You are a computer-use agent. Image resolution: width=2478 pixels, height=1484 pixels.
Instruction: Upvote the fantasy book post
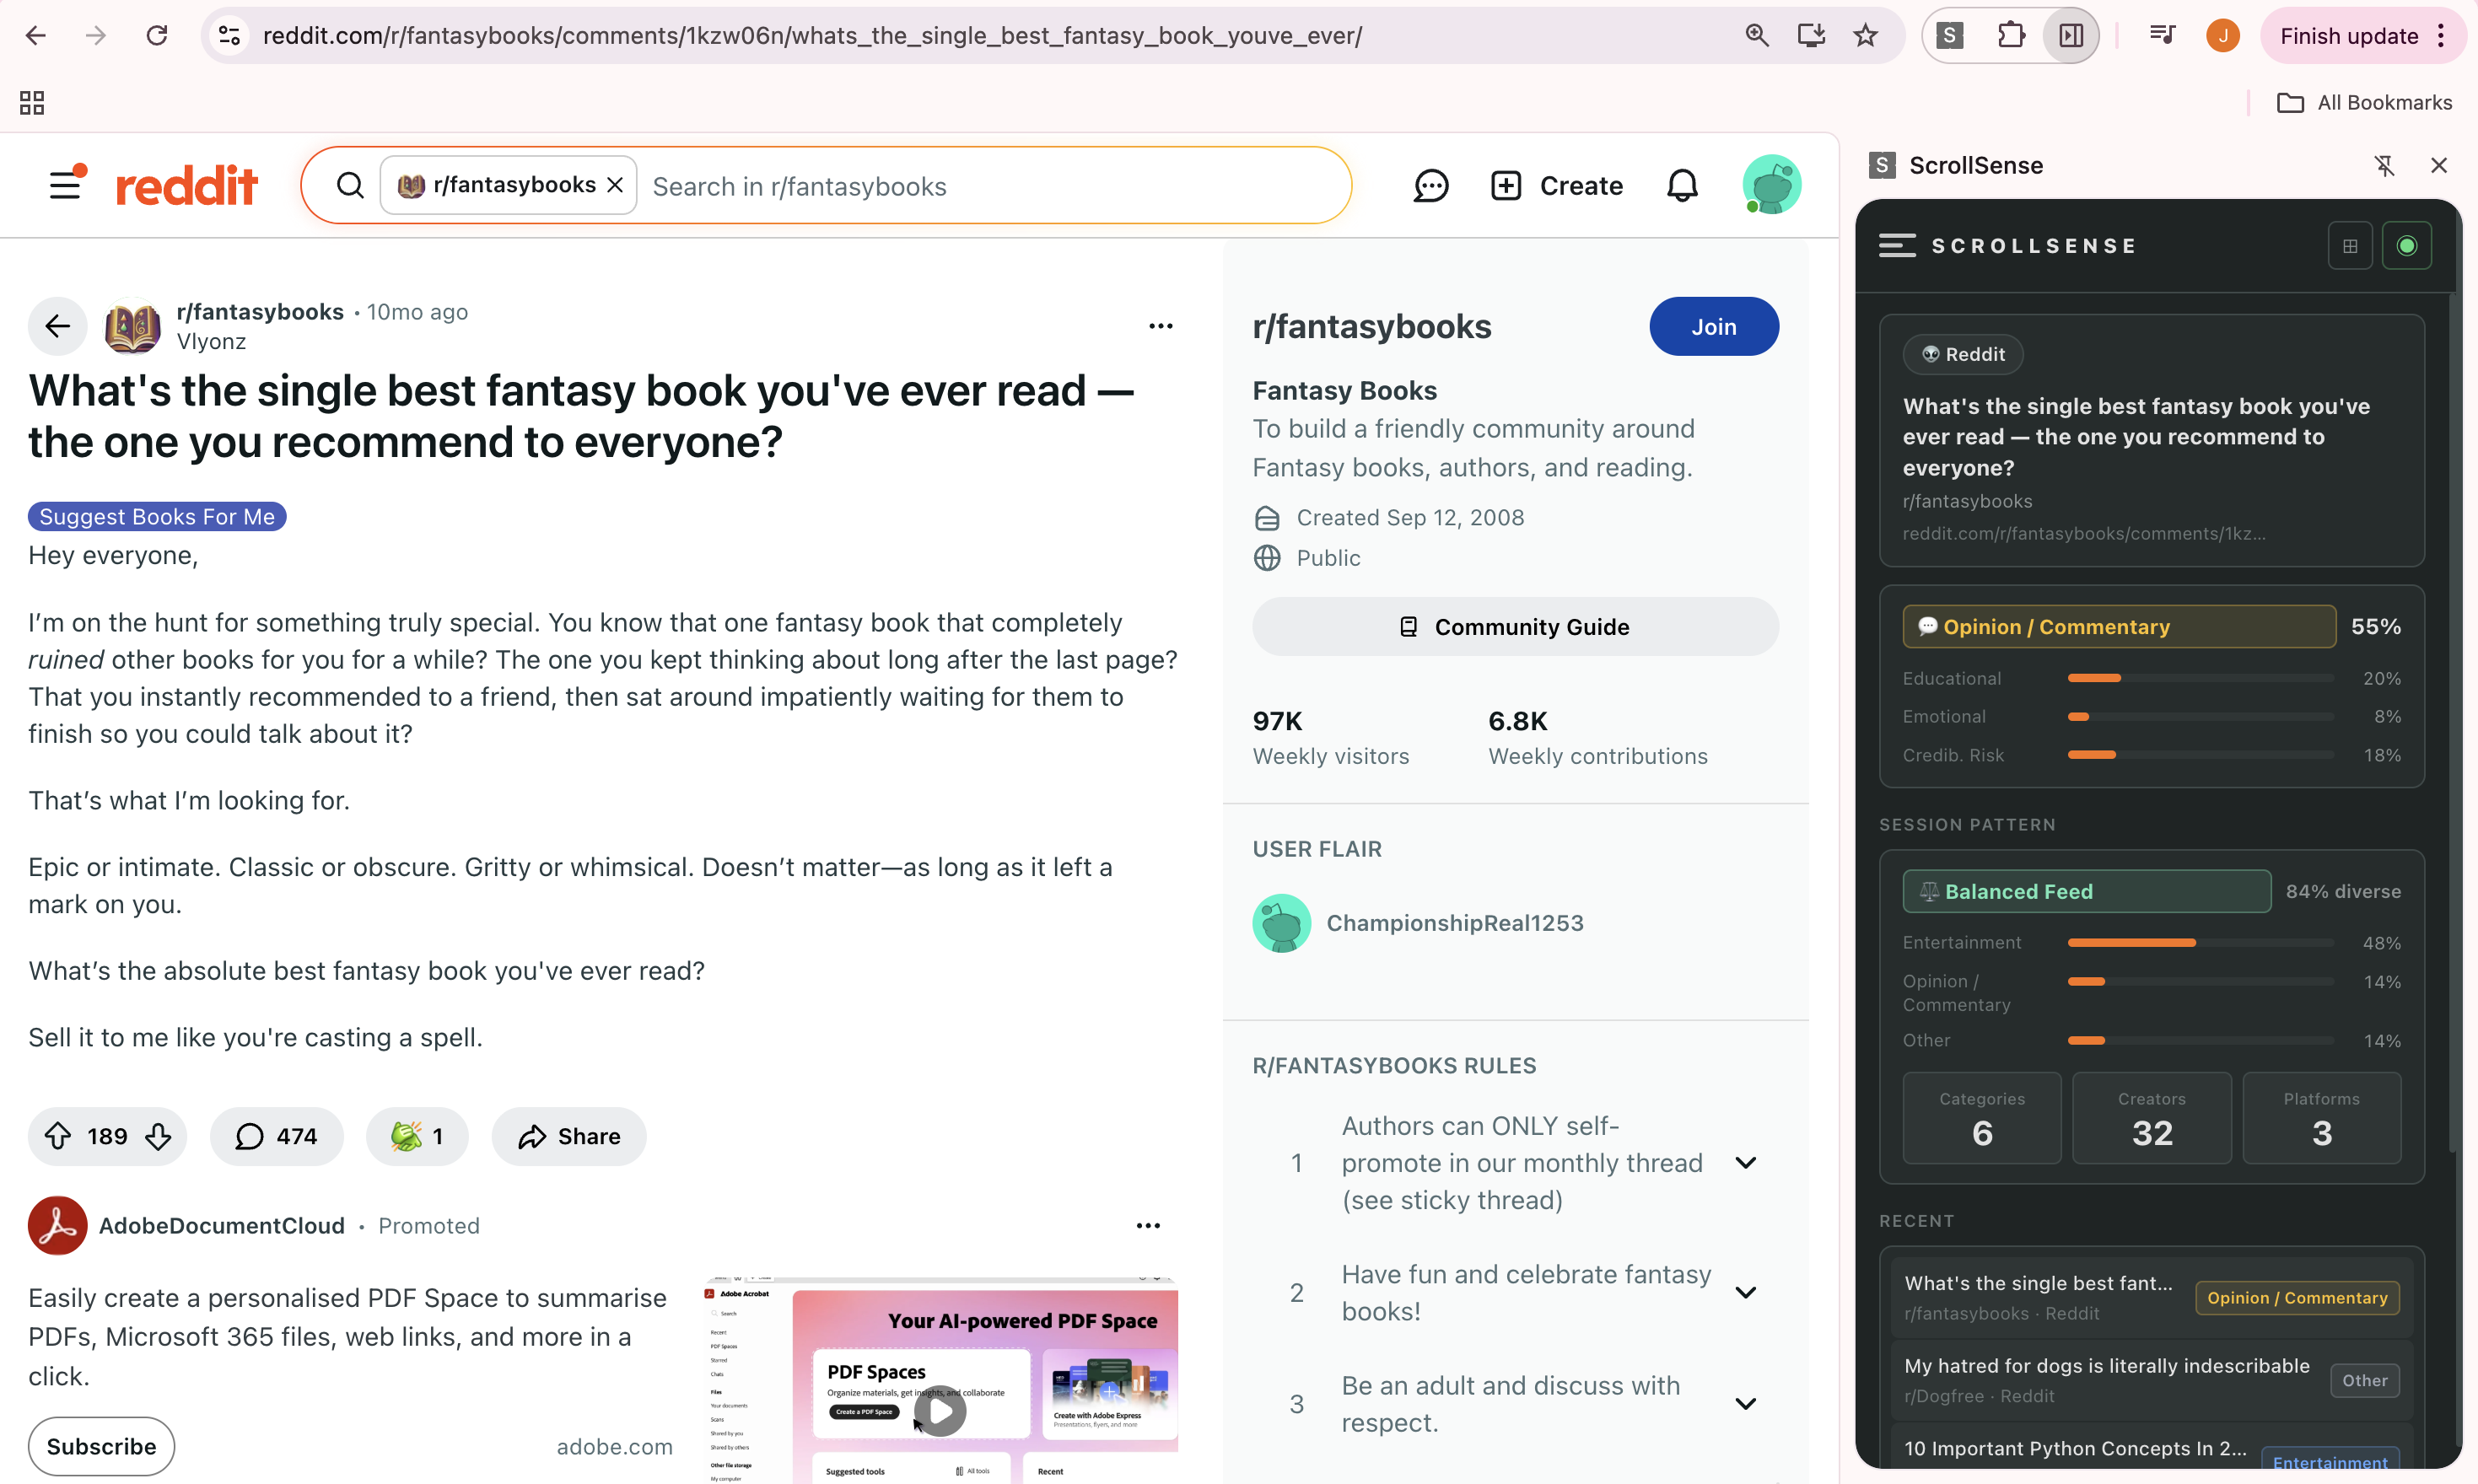coord(58,1136)
